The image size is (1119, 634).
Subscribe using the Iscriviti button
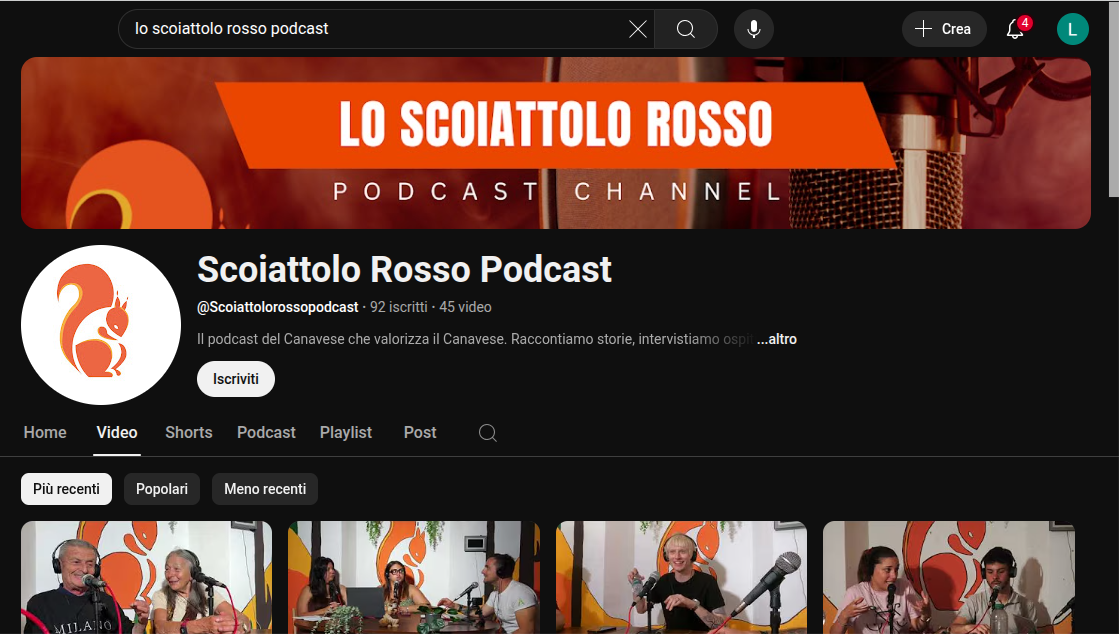[236, 379]
